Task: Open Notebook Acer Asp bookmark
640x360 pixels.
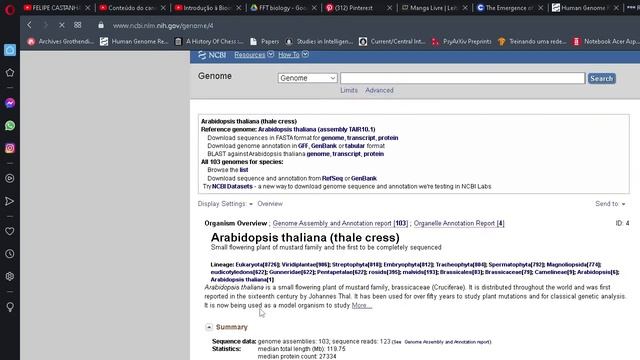Action: click(x=605, y=41)
